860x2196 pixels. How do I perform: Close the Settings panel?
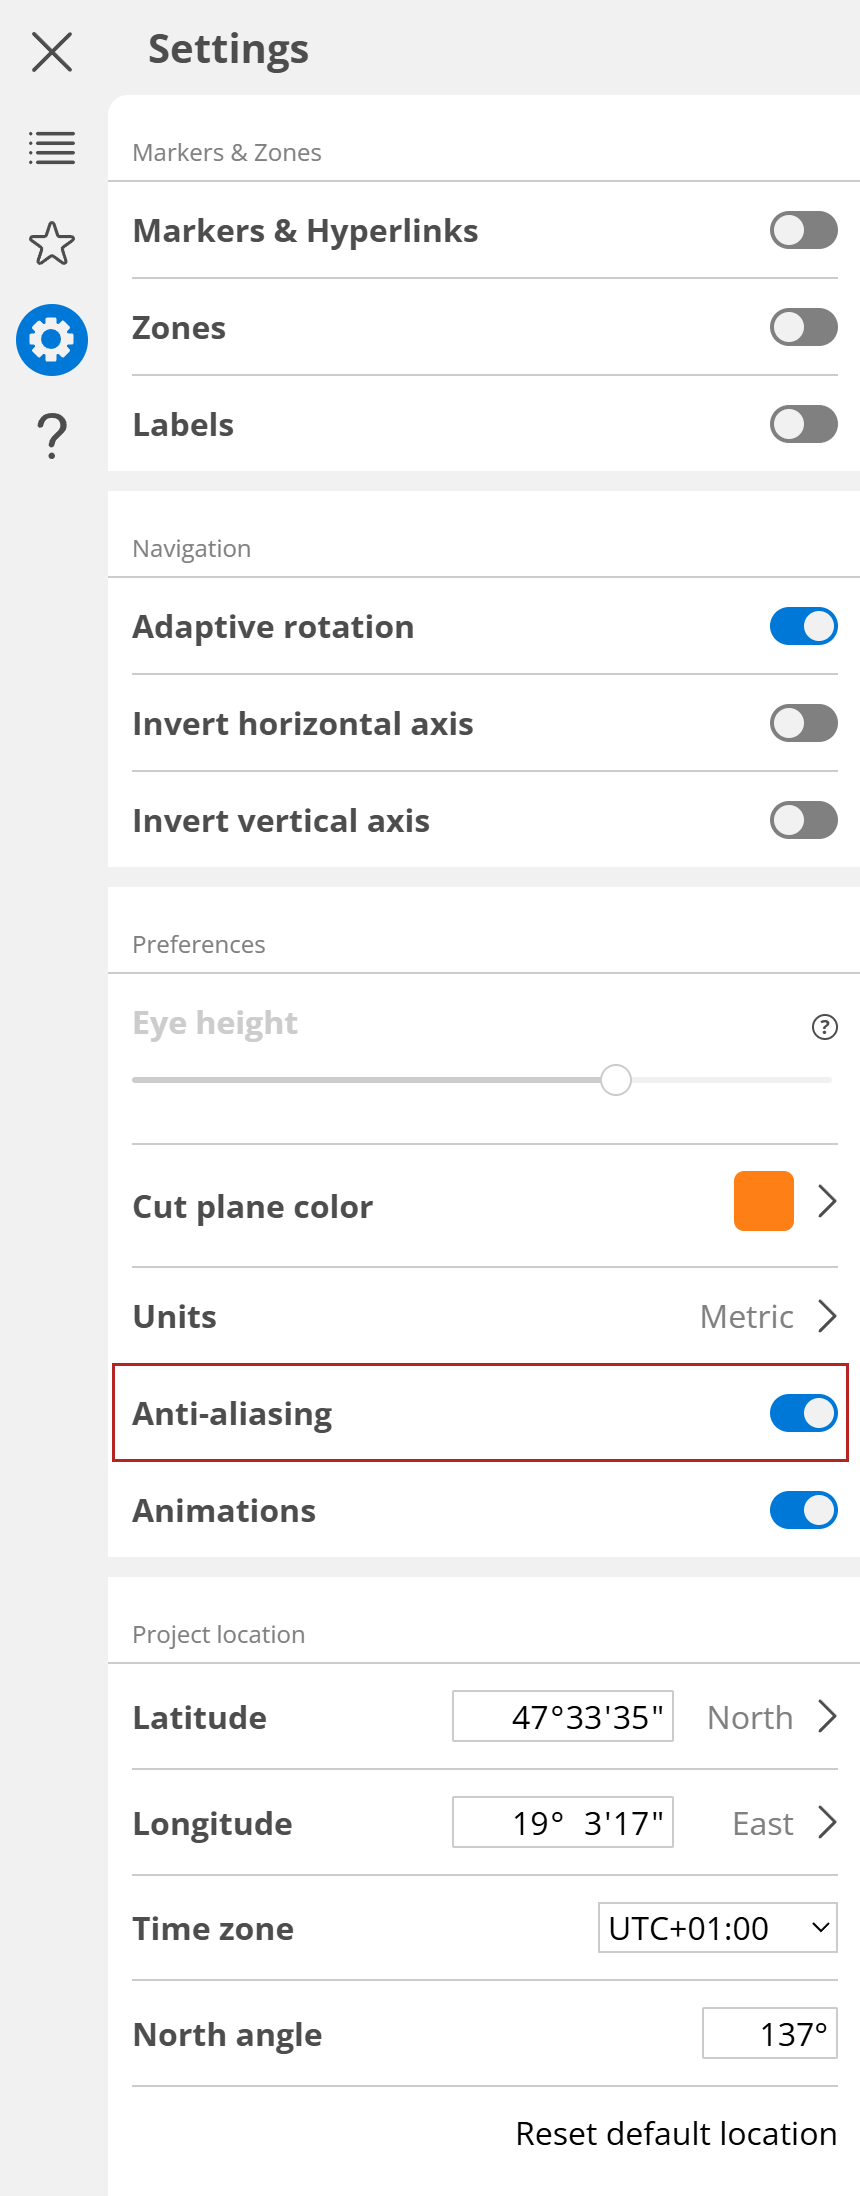pos(51,52)
